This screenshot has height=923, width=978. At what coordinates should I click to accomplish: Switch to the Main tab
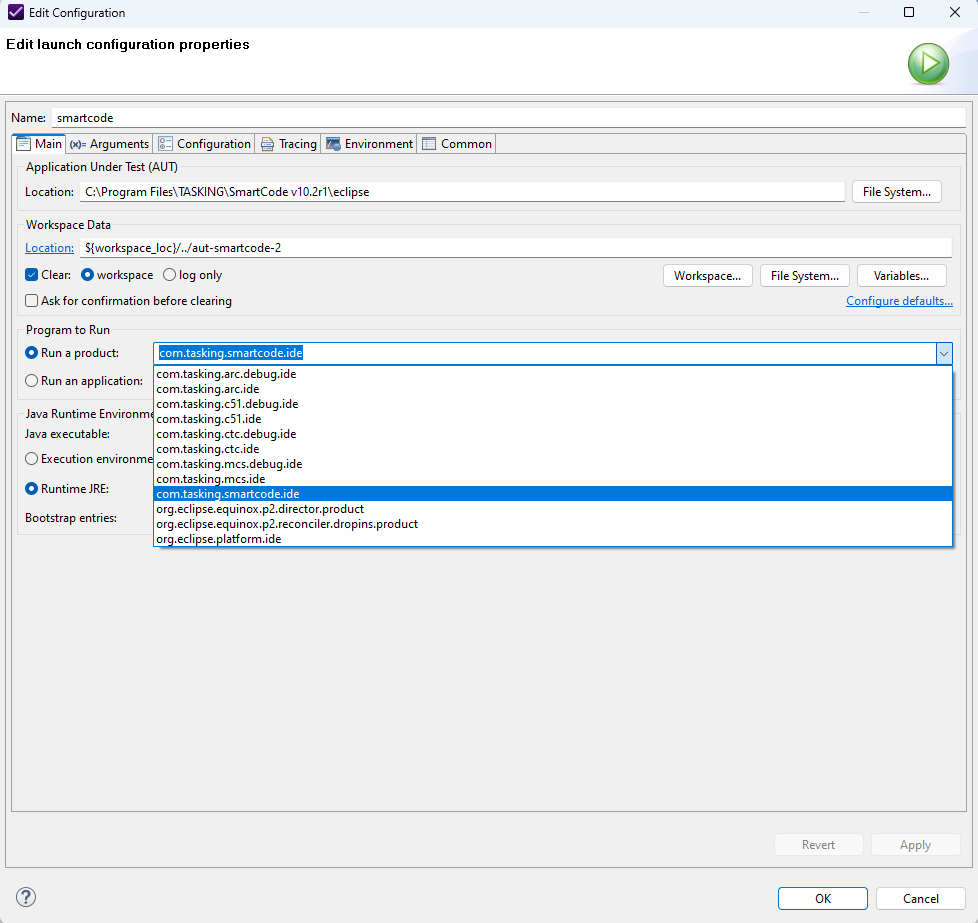tap(39, 144)
